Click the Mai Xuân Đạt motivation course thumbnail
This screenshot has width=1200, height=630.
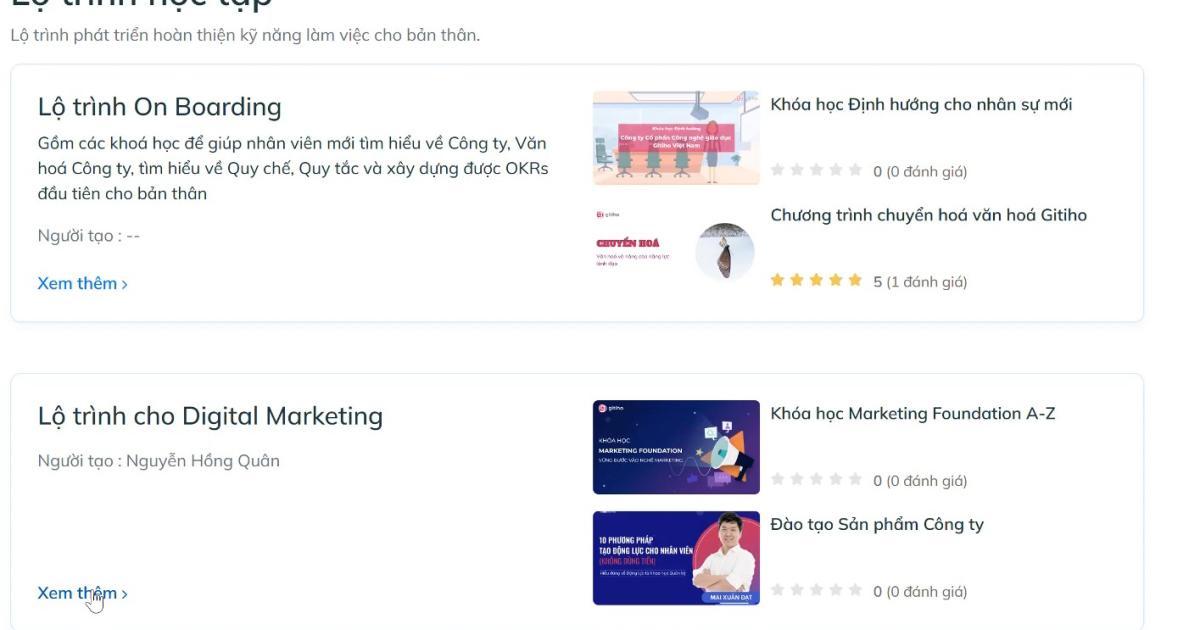[675, 558]
